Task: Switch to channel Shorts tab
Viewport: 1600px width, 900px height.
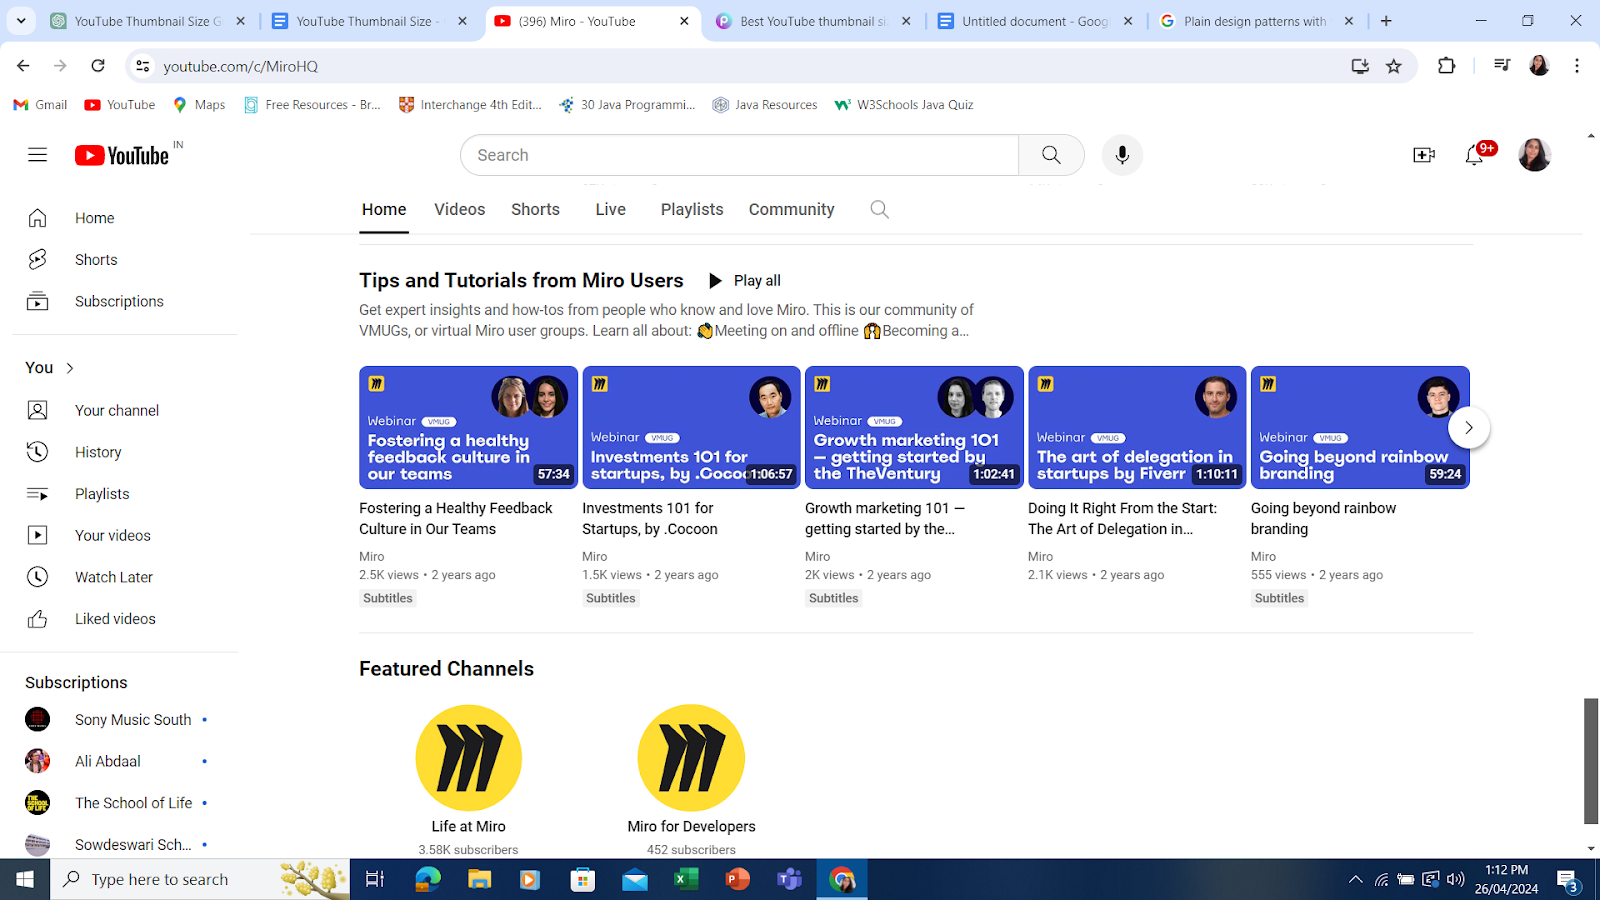Action: (x=535, y=209)
